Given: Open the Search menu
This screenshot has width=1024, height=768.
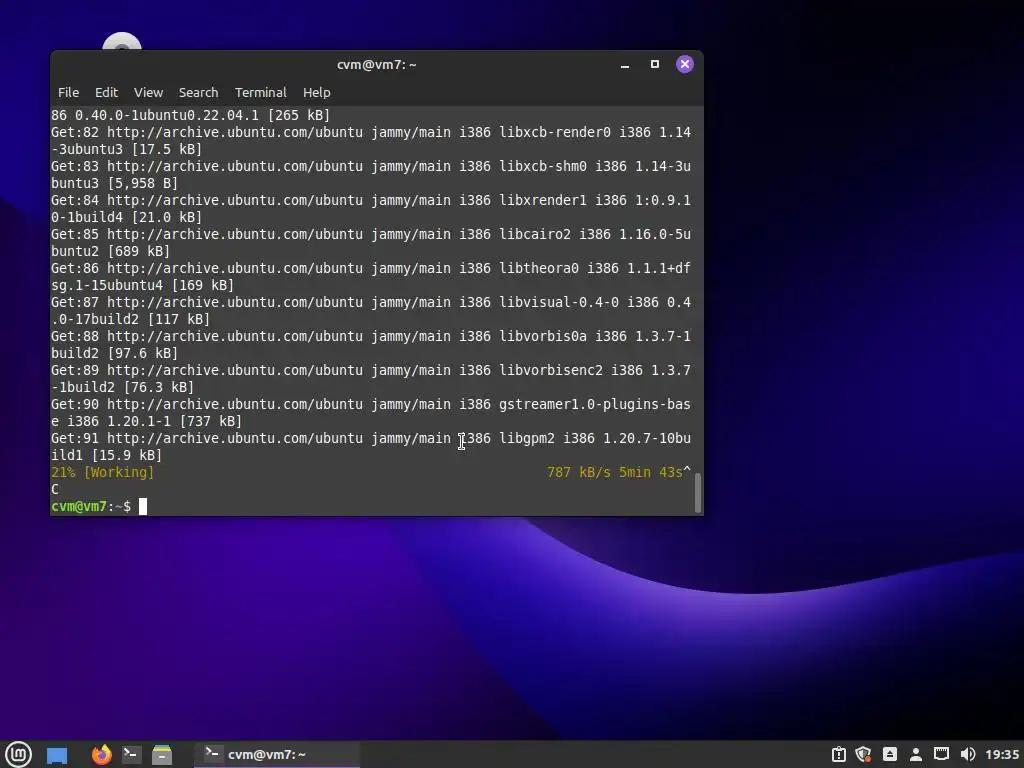Looking at the screenshot, I should 199,93.
